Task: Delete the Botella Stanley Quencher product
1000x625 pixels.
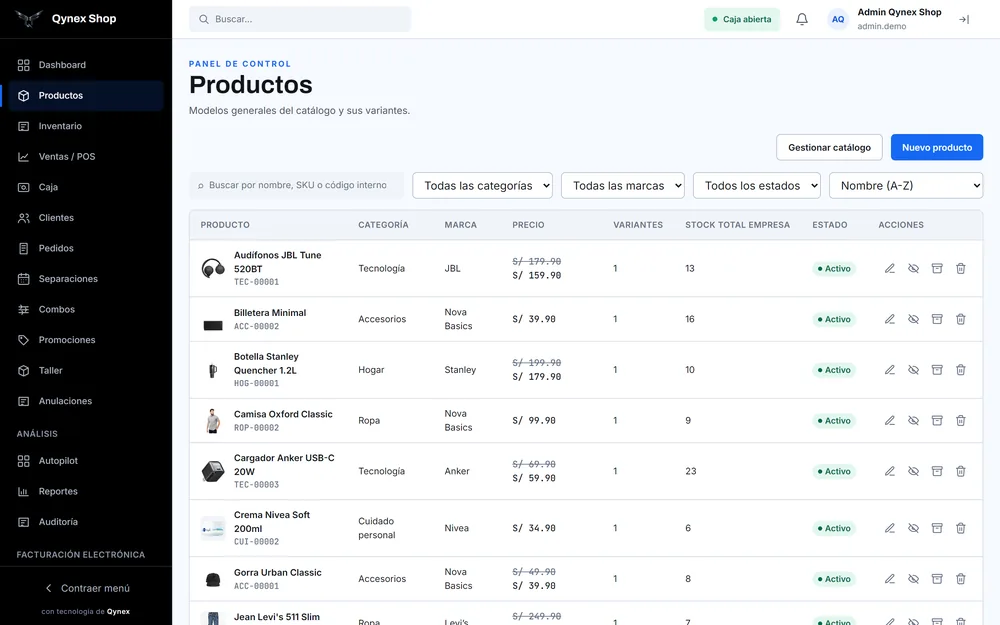Action: coord(960,370)
